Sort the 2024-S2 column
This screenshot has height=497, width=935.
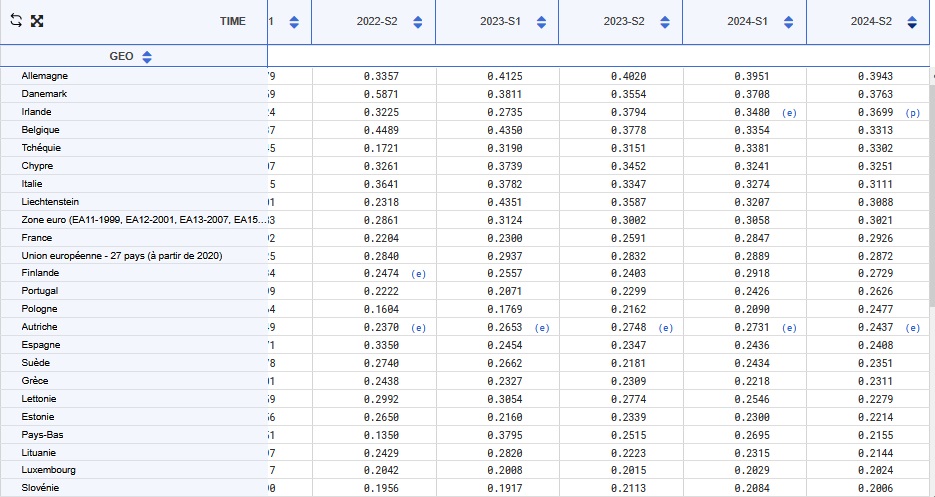point(912,22)
